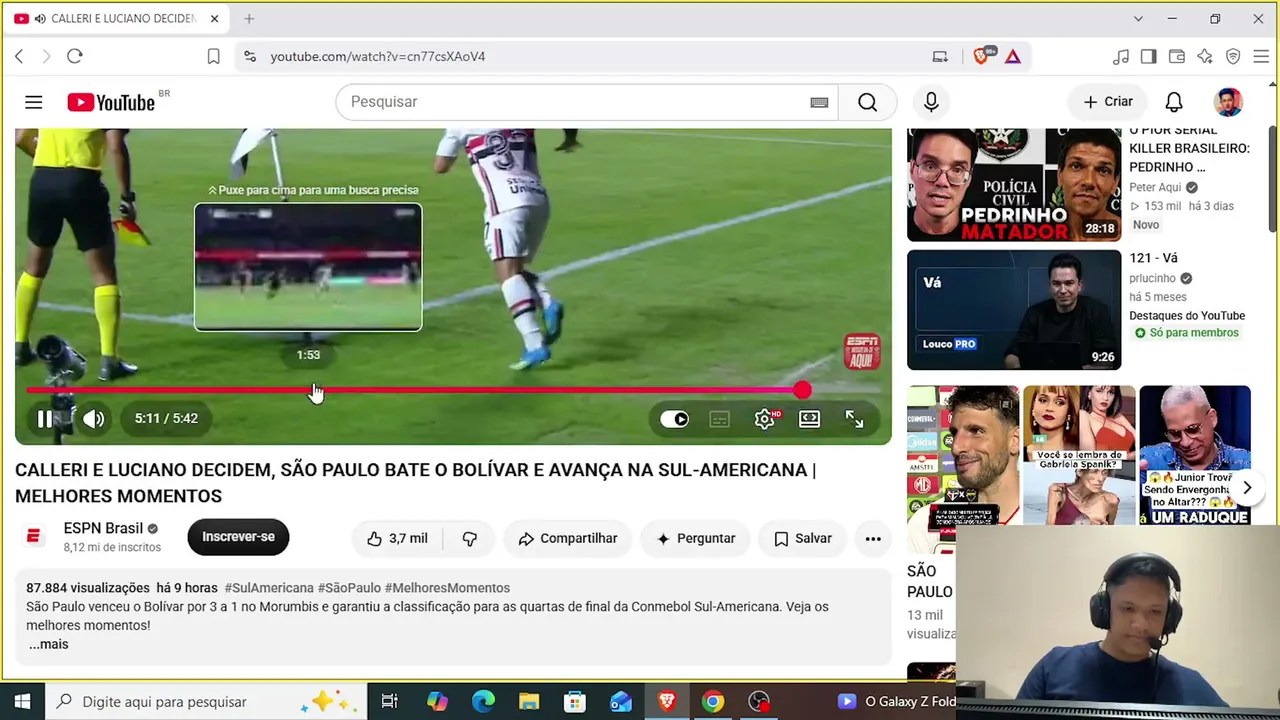Open more actions three-dot menu
Viewport: 1280px width, 720px height.
pyautogui.click(x=873, y=538)
